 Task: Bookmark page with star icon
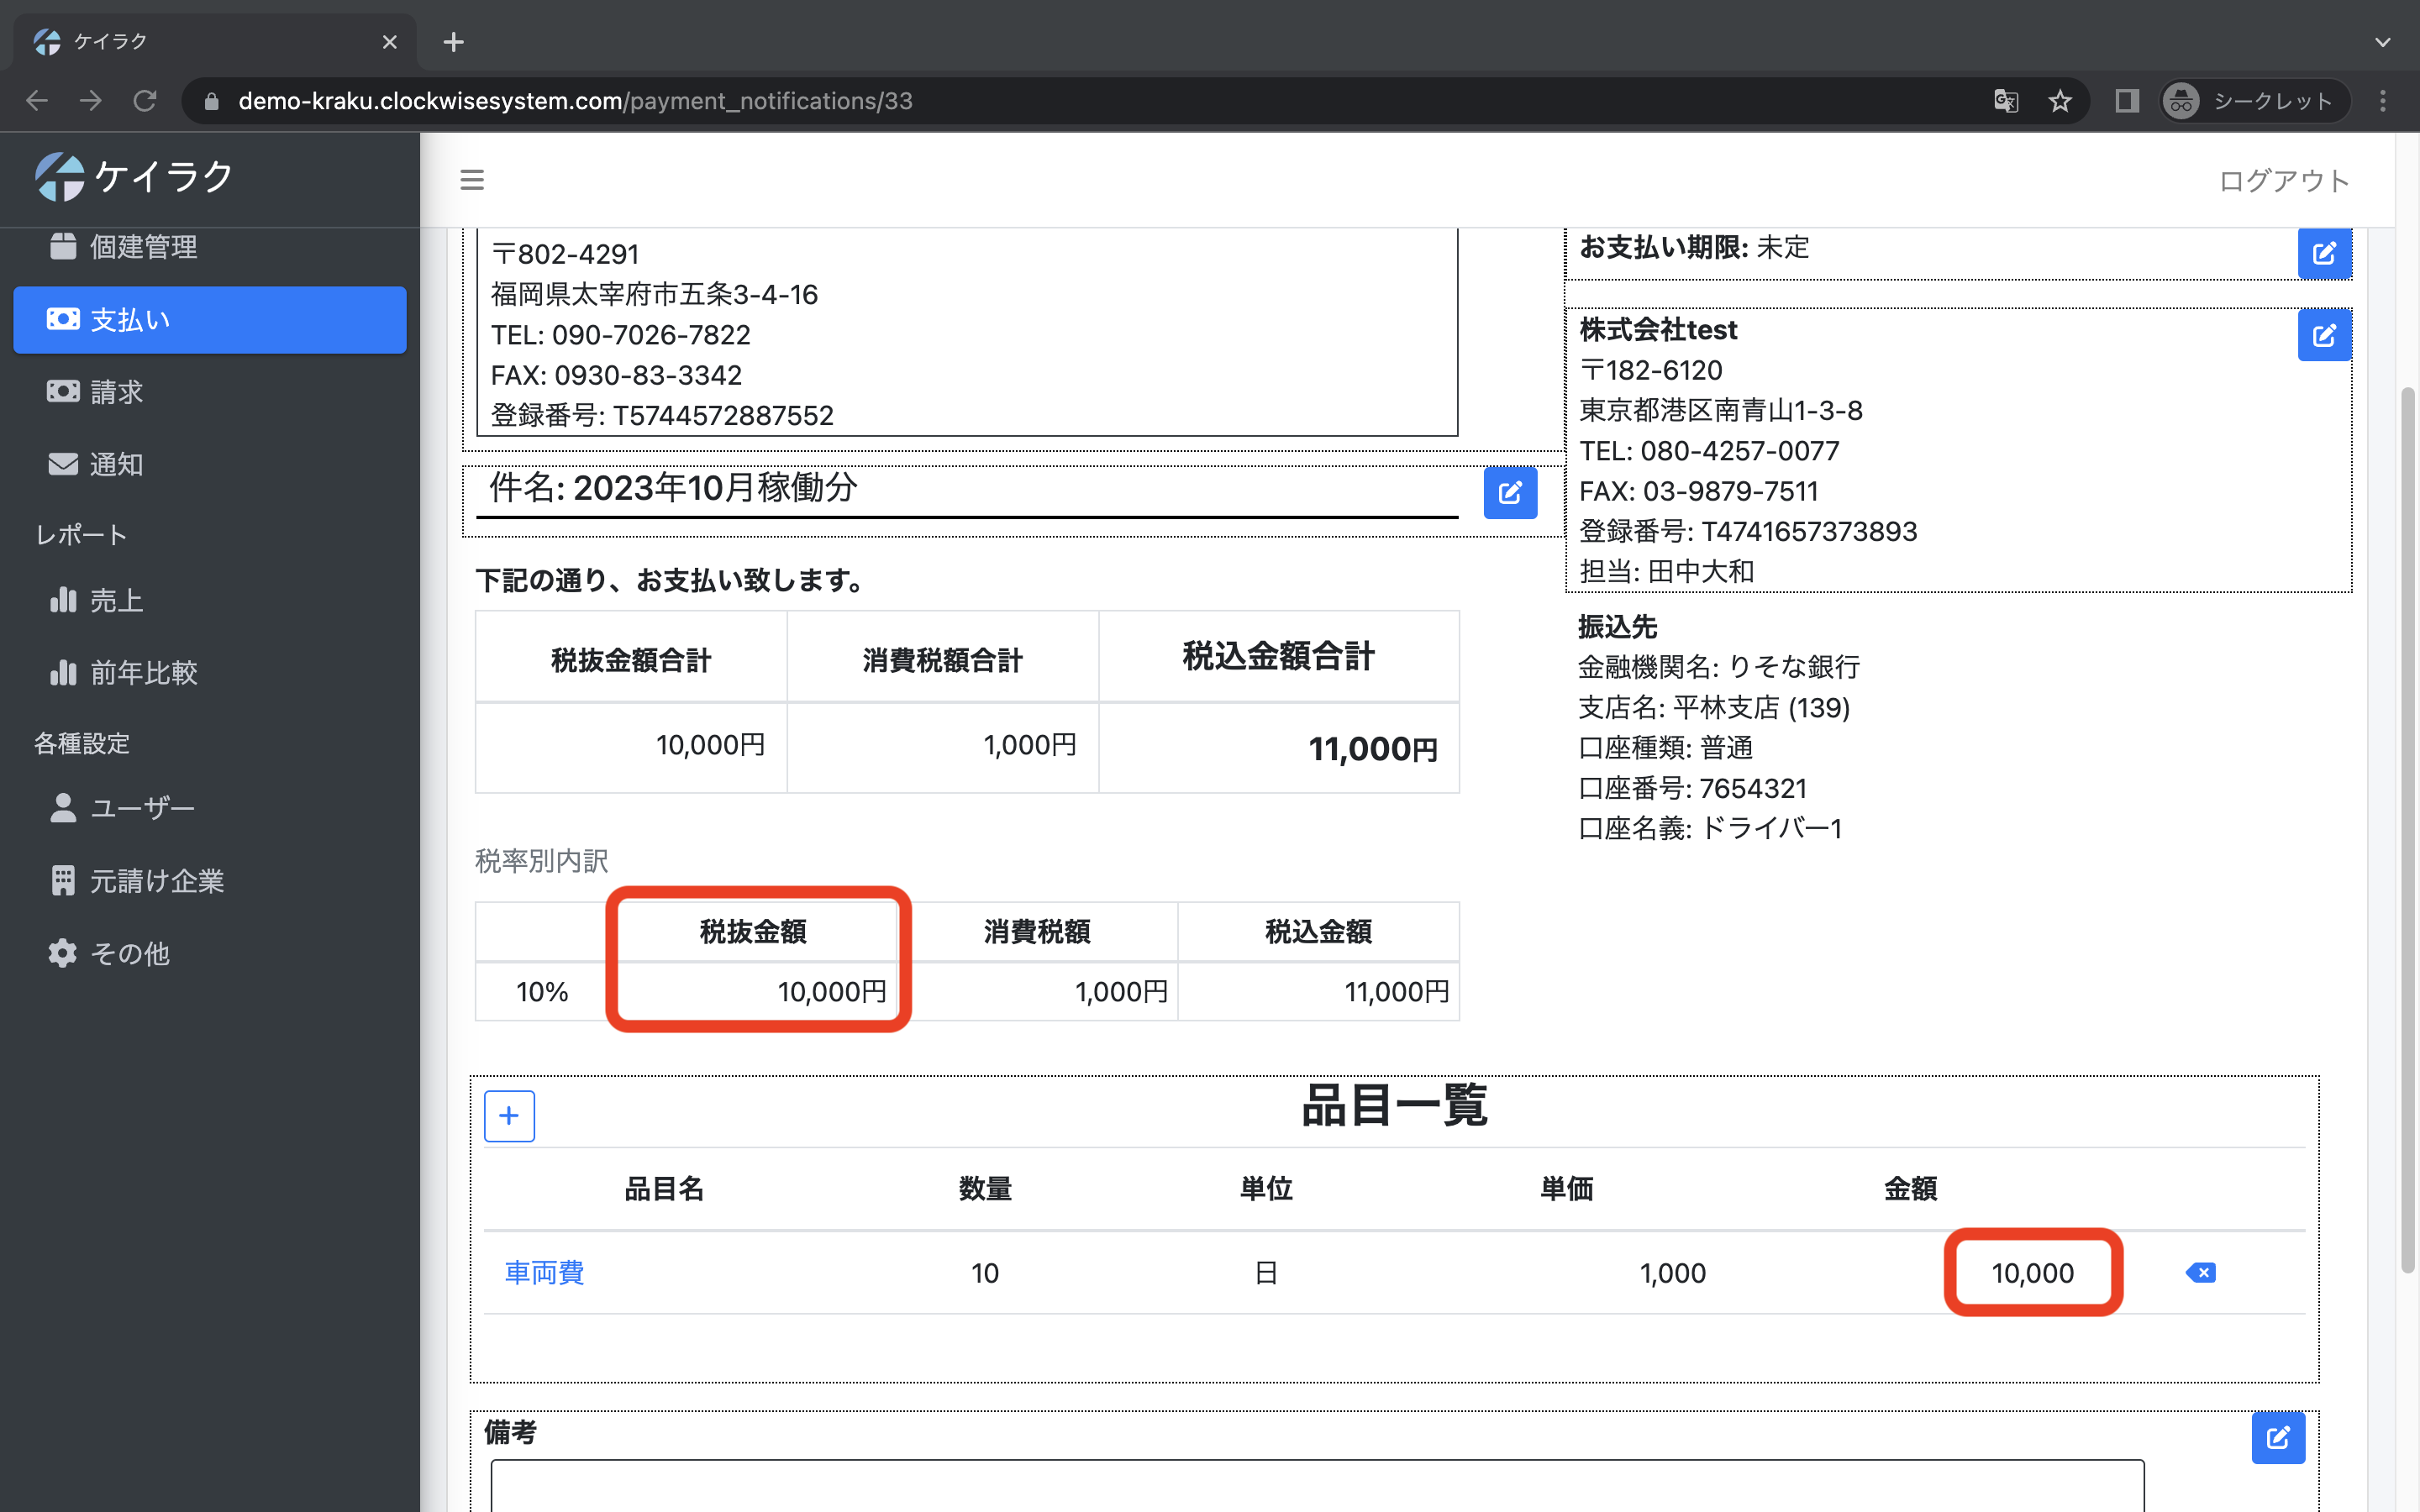(2059, 101)
